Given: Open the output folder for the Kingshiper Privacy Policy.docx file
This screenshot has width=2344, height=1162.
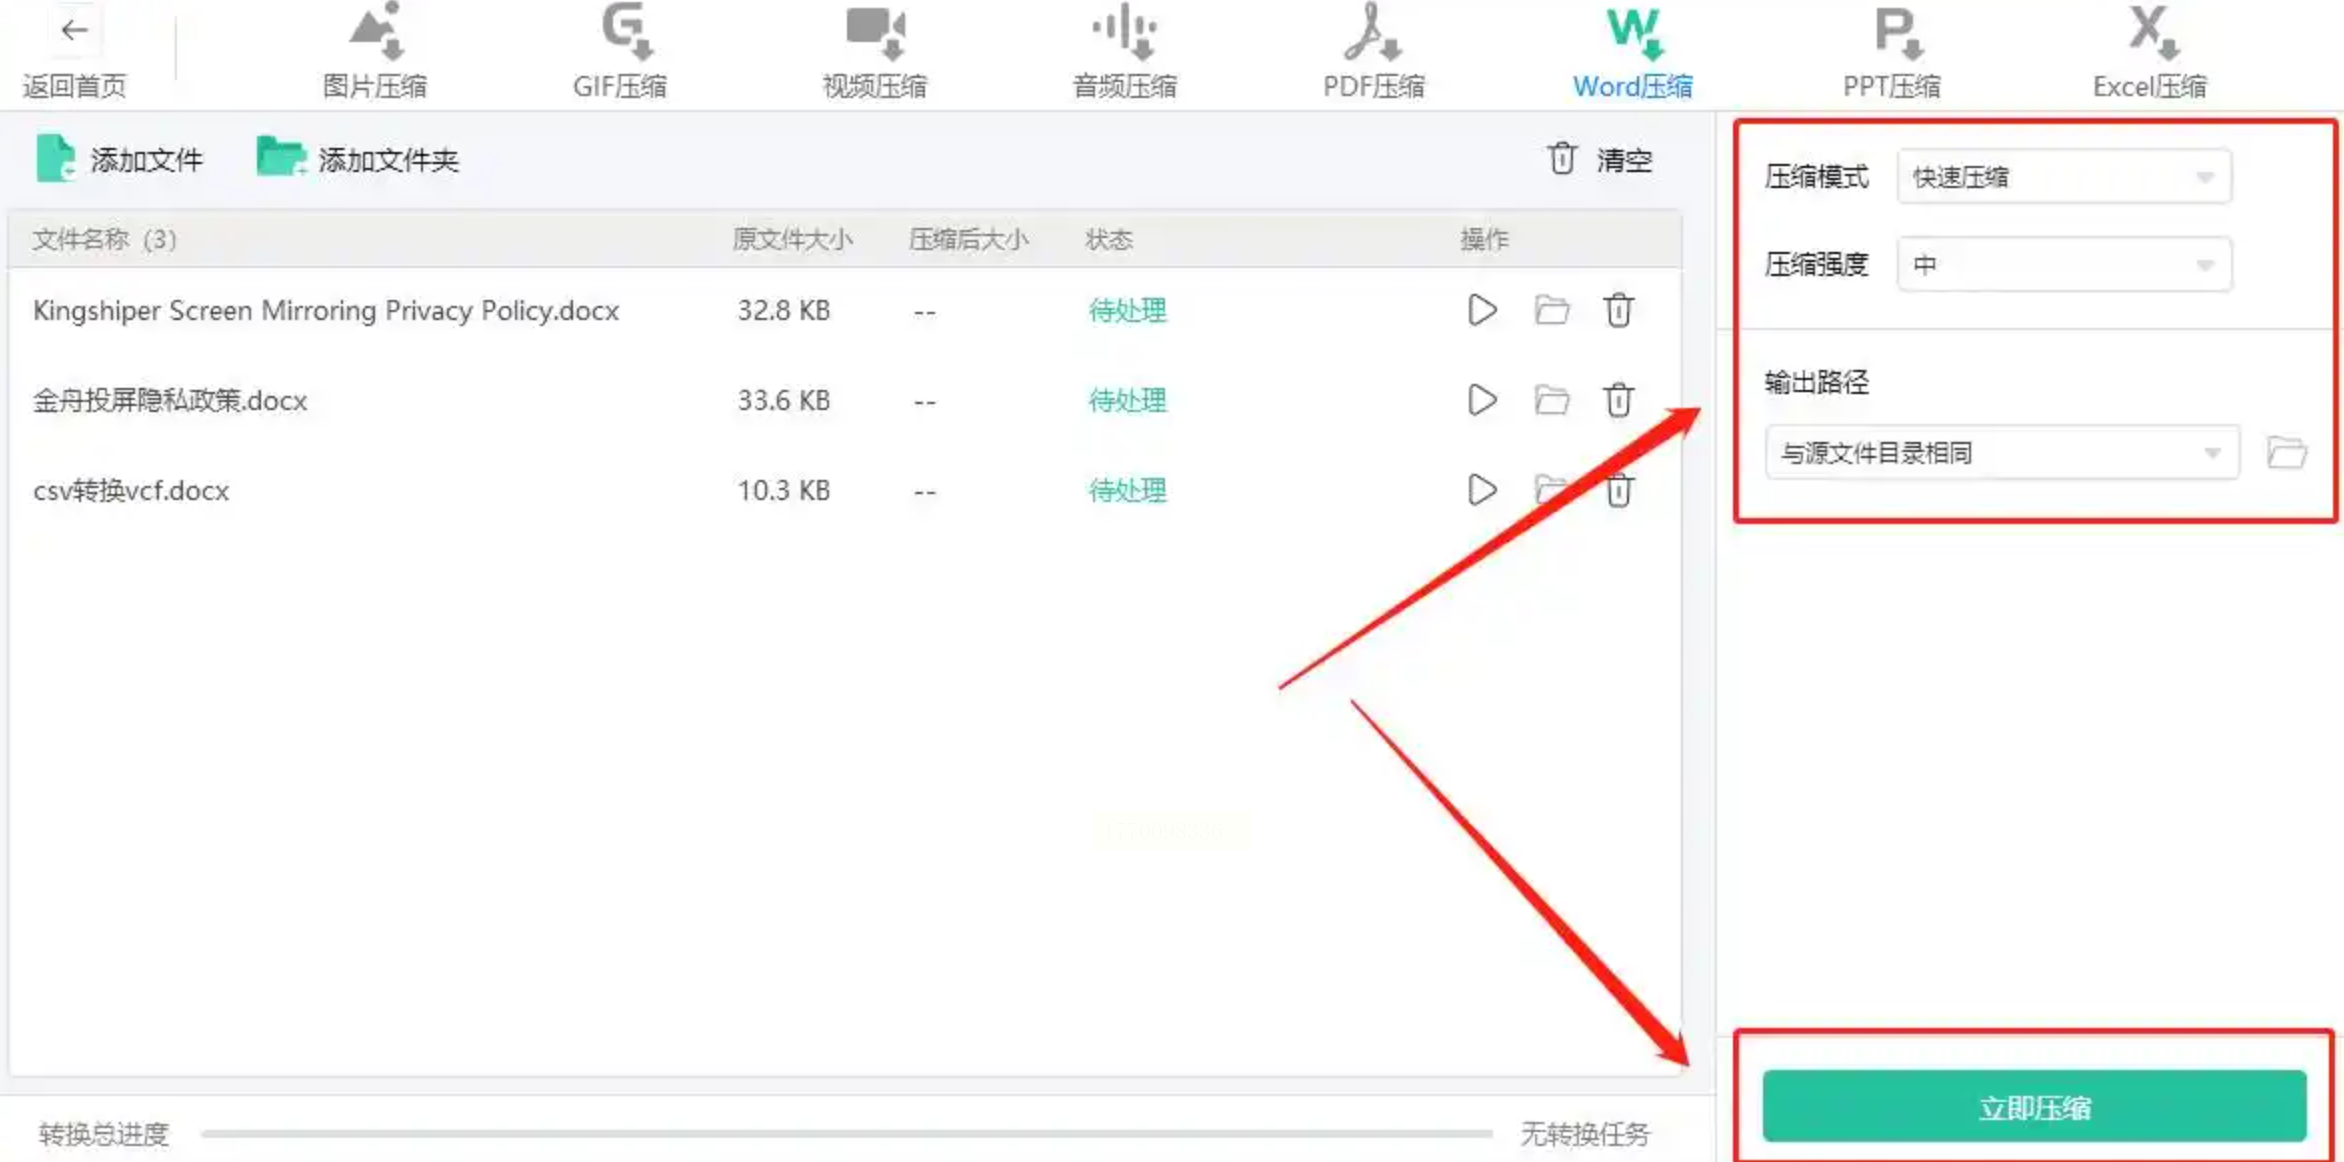Looking at the screenshot, I should click(x=1551, y=311).
